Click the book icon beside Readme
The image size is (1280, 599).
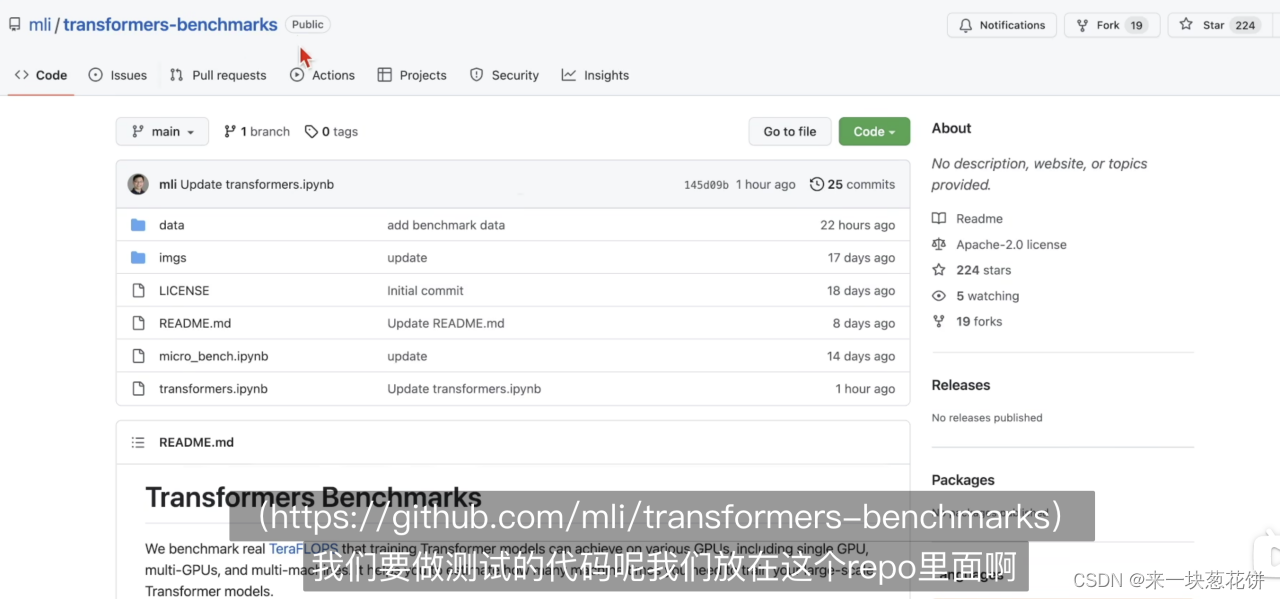[x=939, y=218]
